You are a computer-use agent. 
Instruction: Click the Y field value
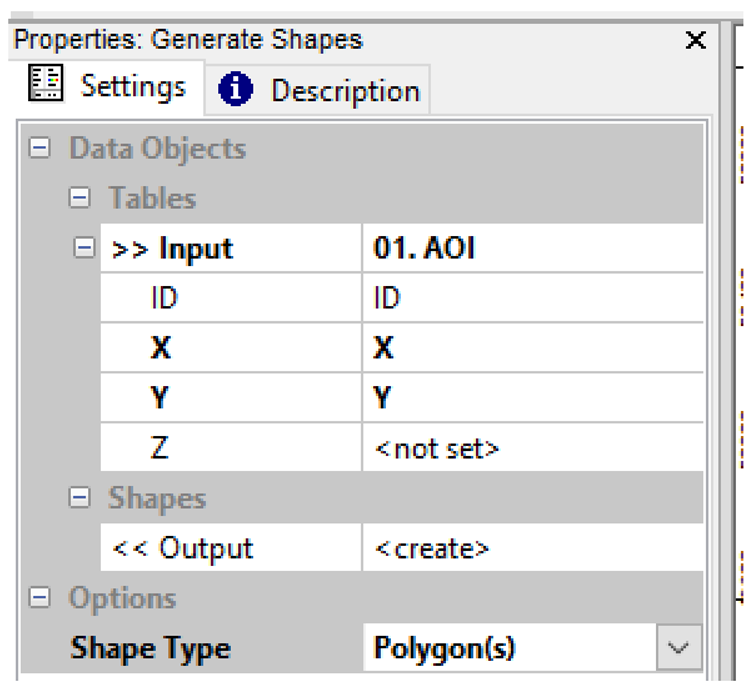pos(384,398)
